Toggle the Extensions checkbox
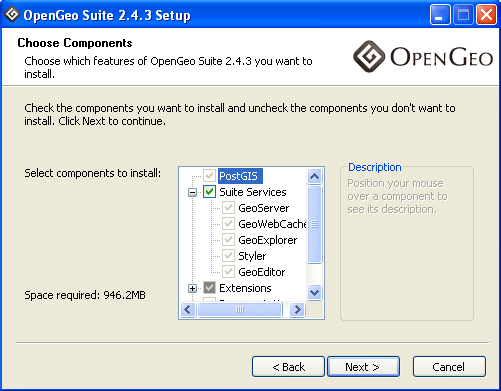The width and height of the screenshot is (501, 391). pyautogui.click(x=209, y=288)
